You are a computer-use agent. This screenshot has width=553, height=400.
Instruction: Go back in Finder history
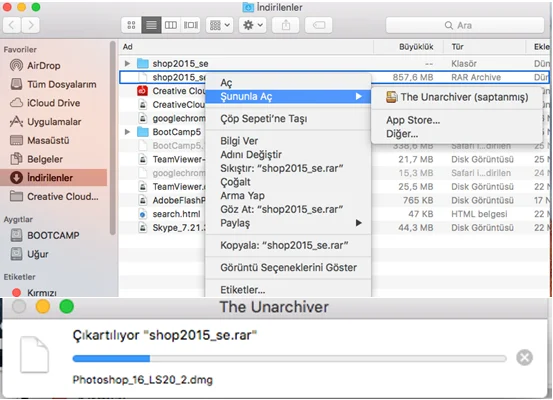[x=12, y=25]
